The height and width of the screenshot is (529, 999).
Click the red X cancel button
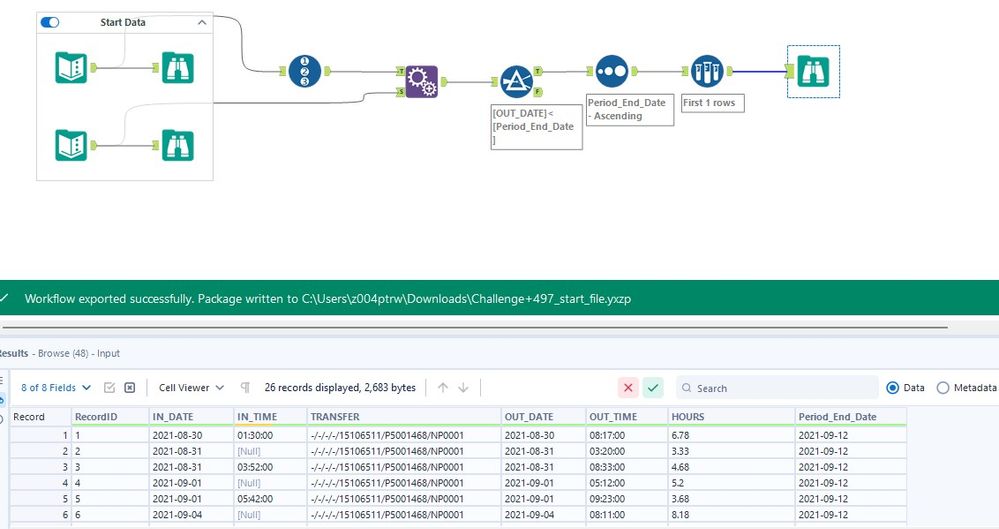(628, 388)
